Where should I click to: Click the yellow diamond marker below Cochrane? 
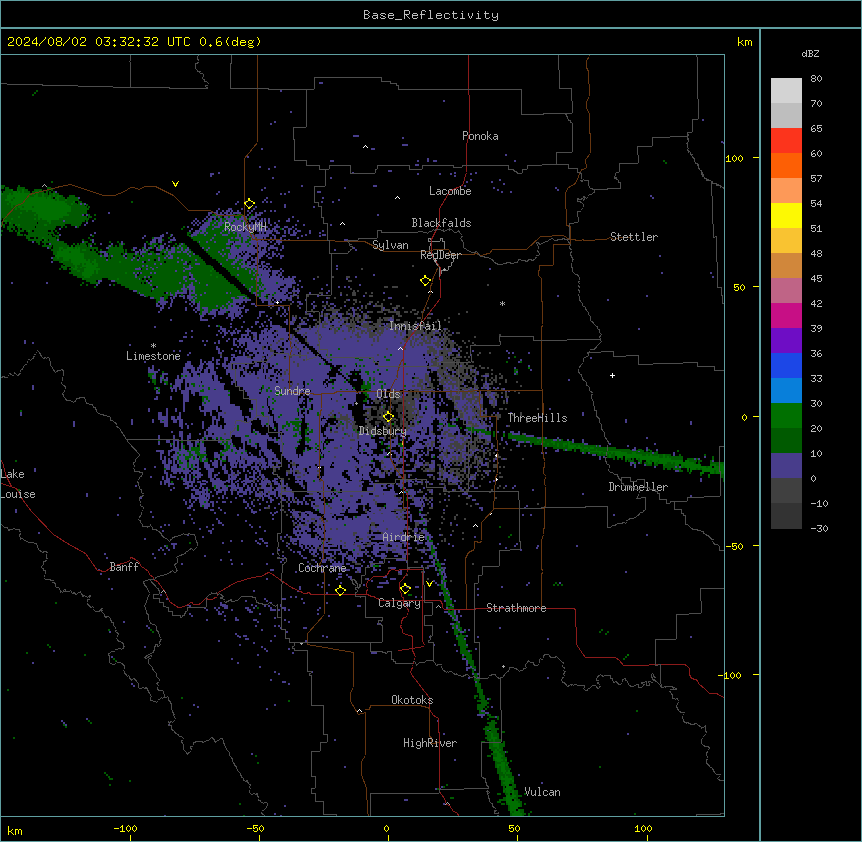[340, 590]
